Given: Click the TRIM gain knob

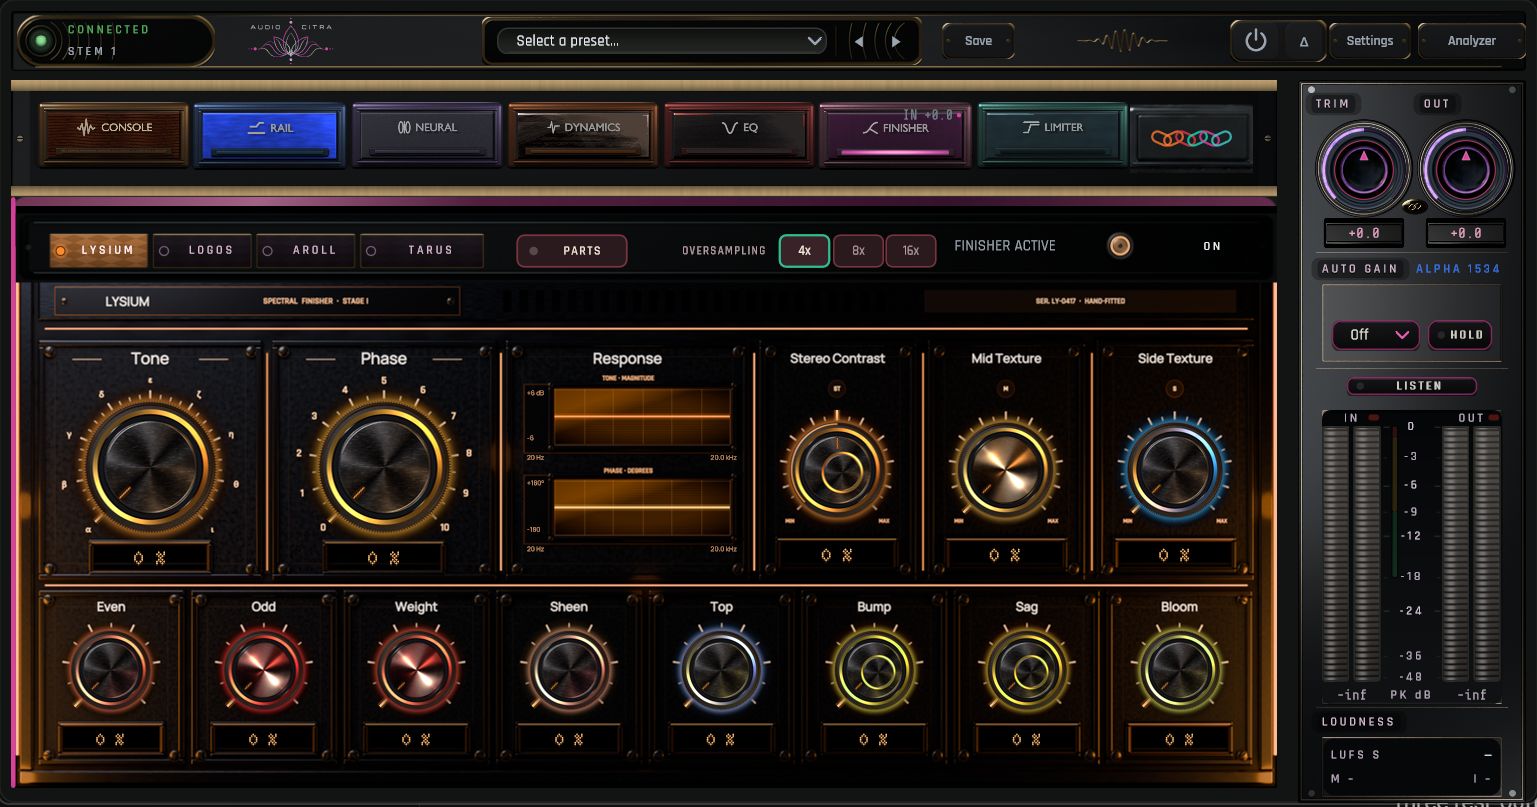Looking at the screenshot, I should (1362, 168).
